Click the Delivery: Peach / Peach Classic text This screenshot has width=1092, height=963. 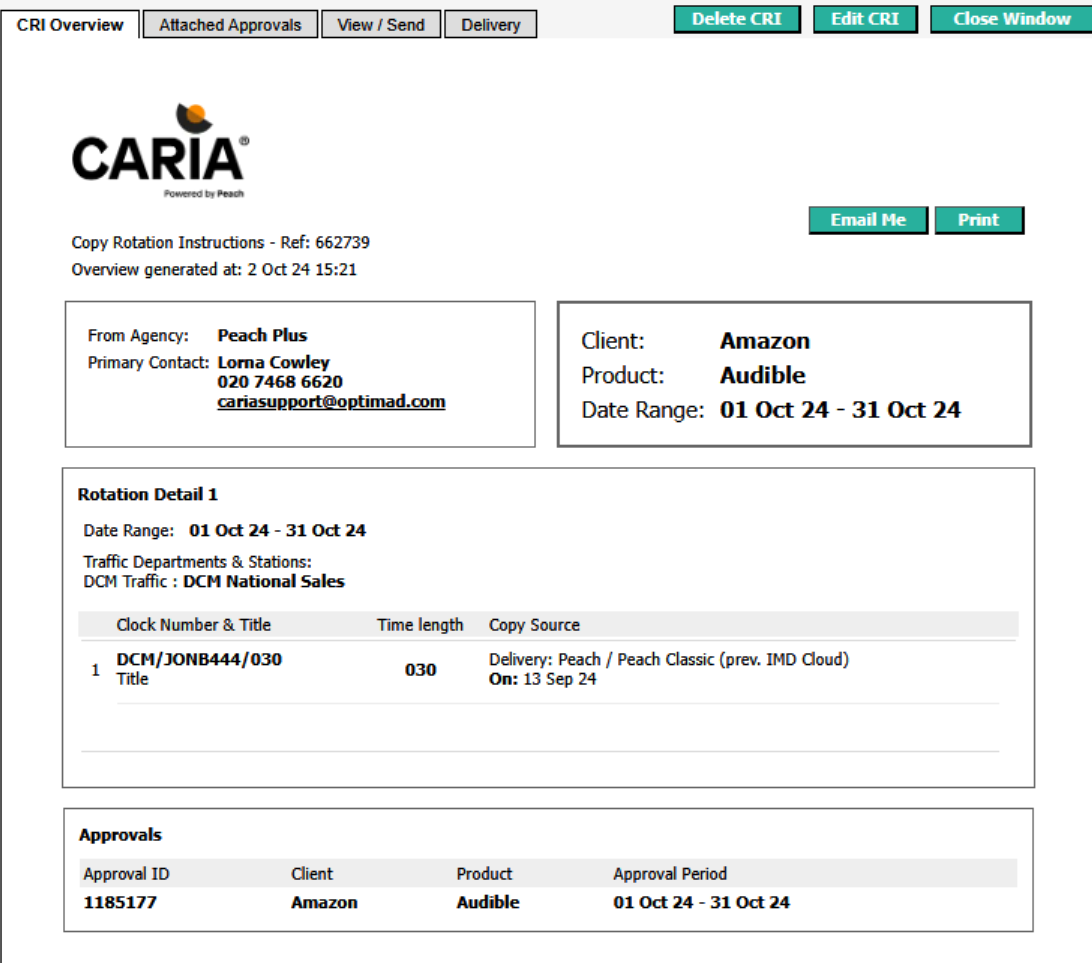(669, 659)
